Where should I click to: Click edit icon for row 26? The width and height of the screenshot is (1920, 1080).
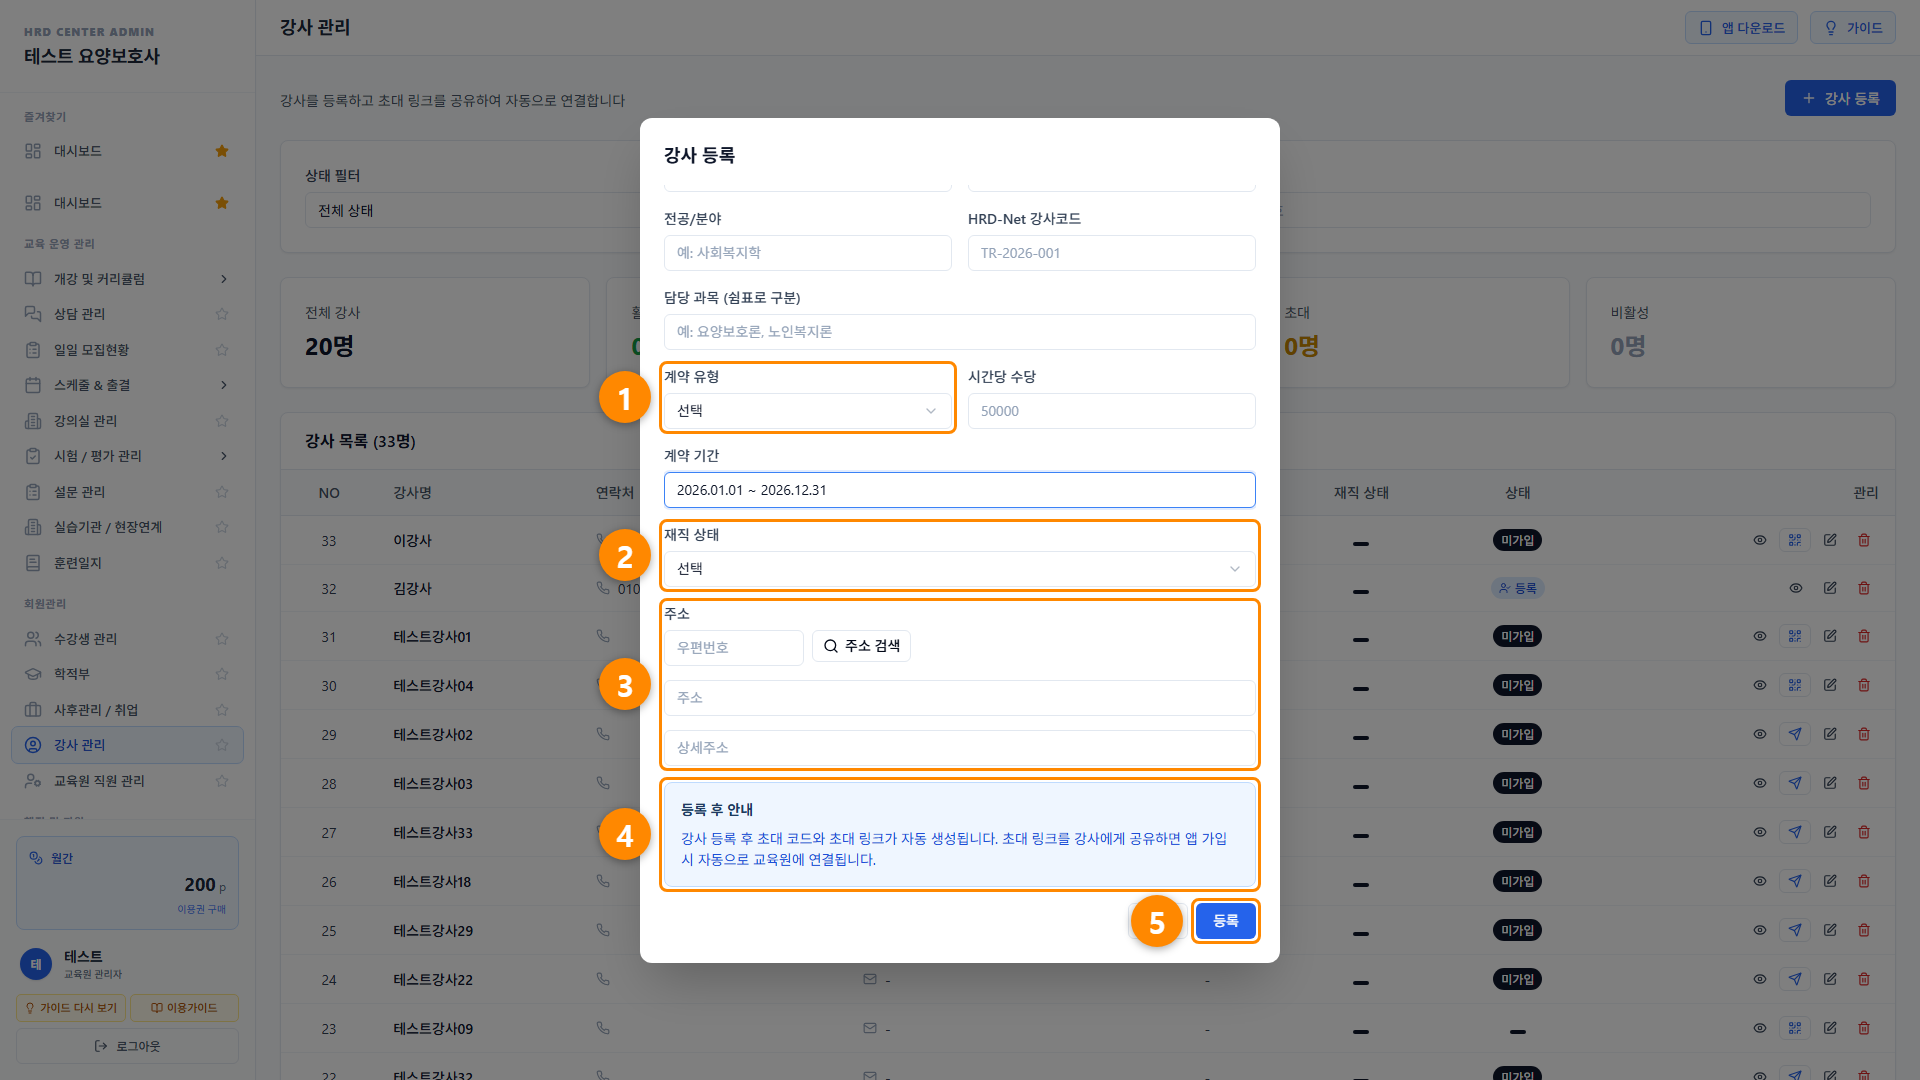(x=1830, y=881)
